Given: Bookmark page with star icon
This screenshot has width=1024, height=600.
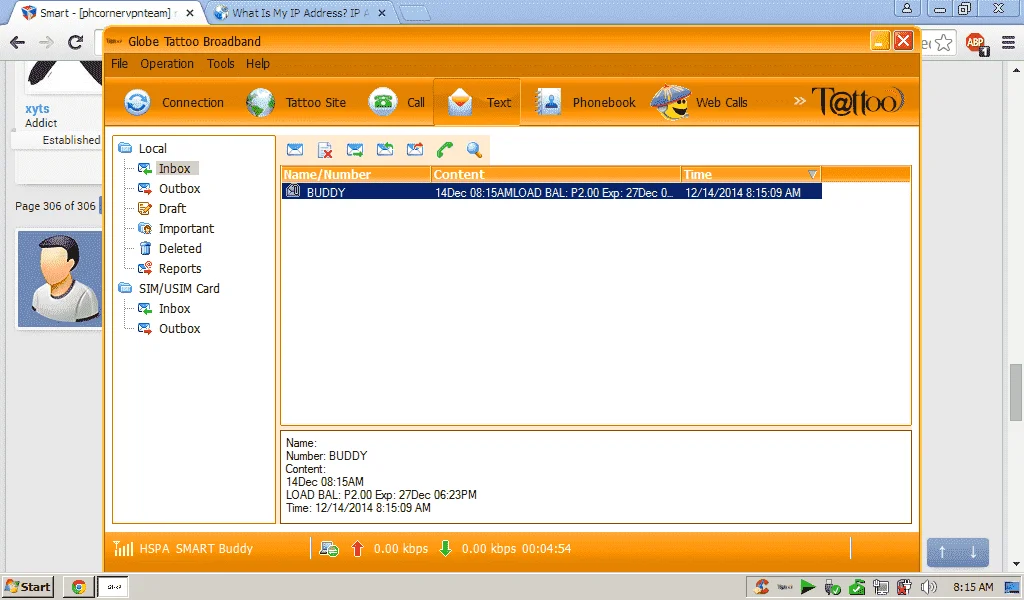Looking at the screenshot, I should pos(944,43).
